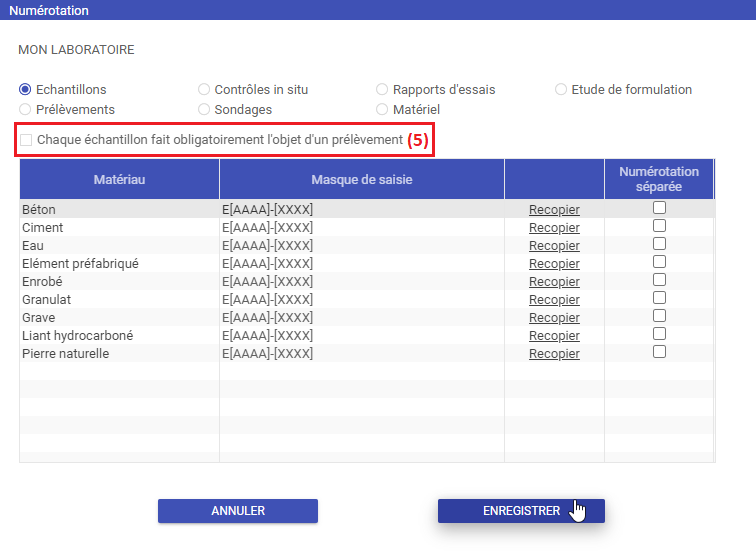Image resolution: width=756 pixels, height=557 pixels.
Task: Click Recopier in Elément préfabriqué row
Action: [554, 264]
